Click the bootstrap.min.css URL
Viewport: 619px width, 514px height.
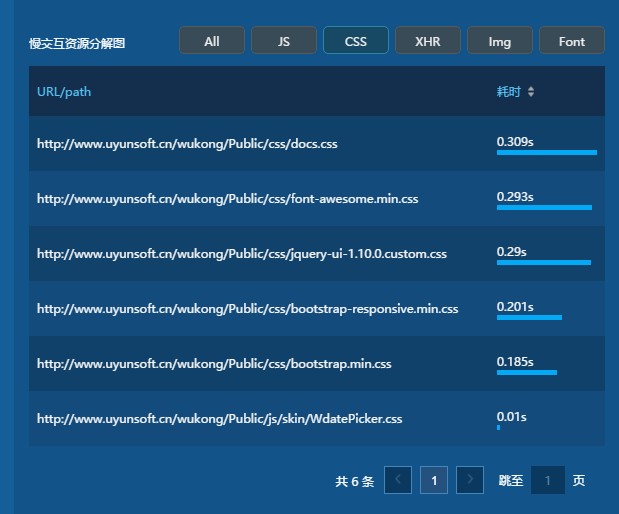click(214, 363)
